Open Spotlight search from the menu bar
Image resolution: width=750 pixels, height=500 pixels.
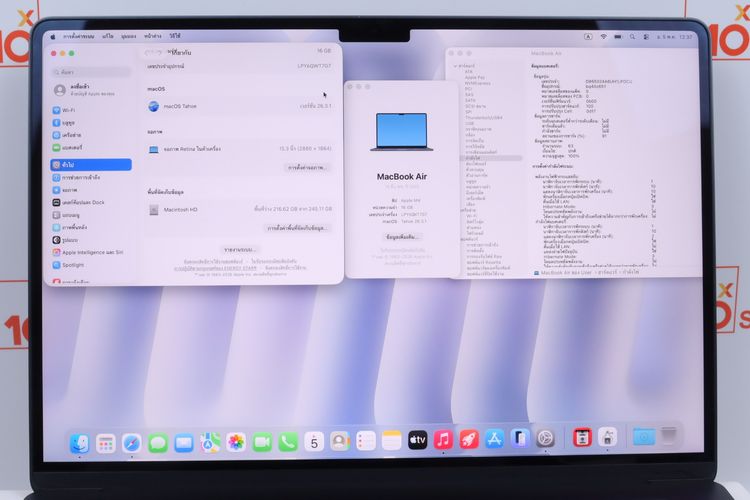(632, 36)
